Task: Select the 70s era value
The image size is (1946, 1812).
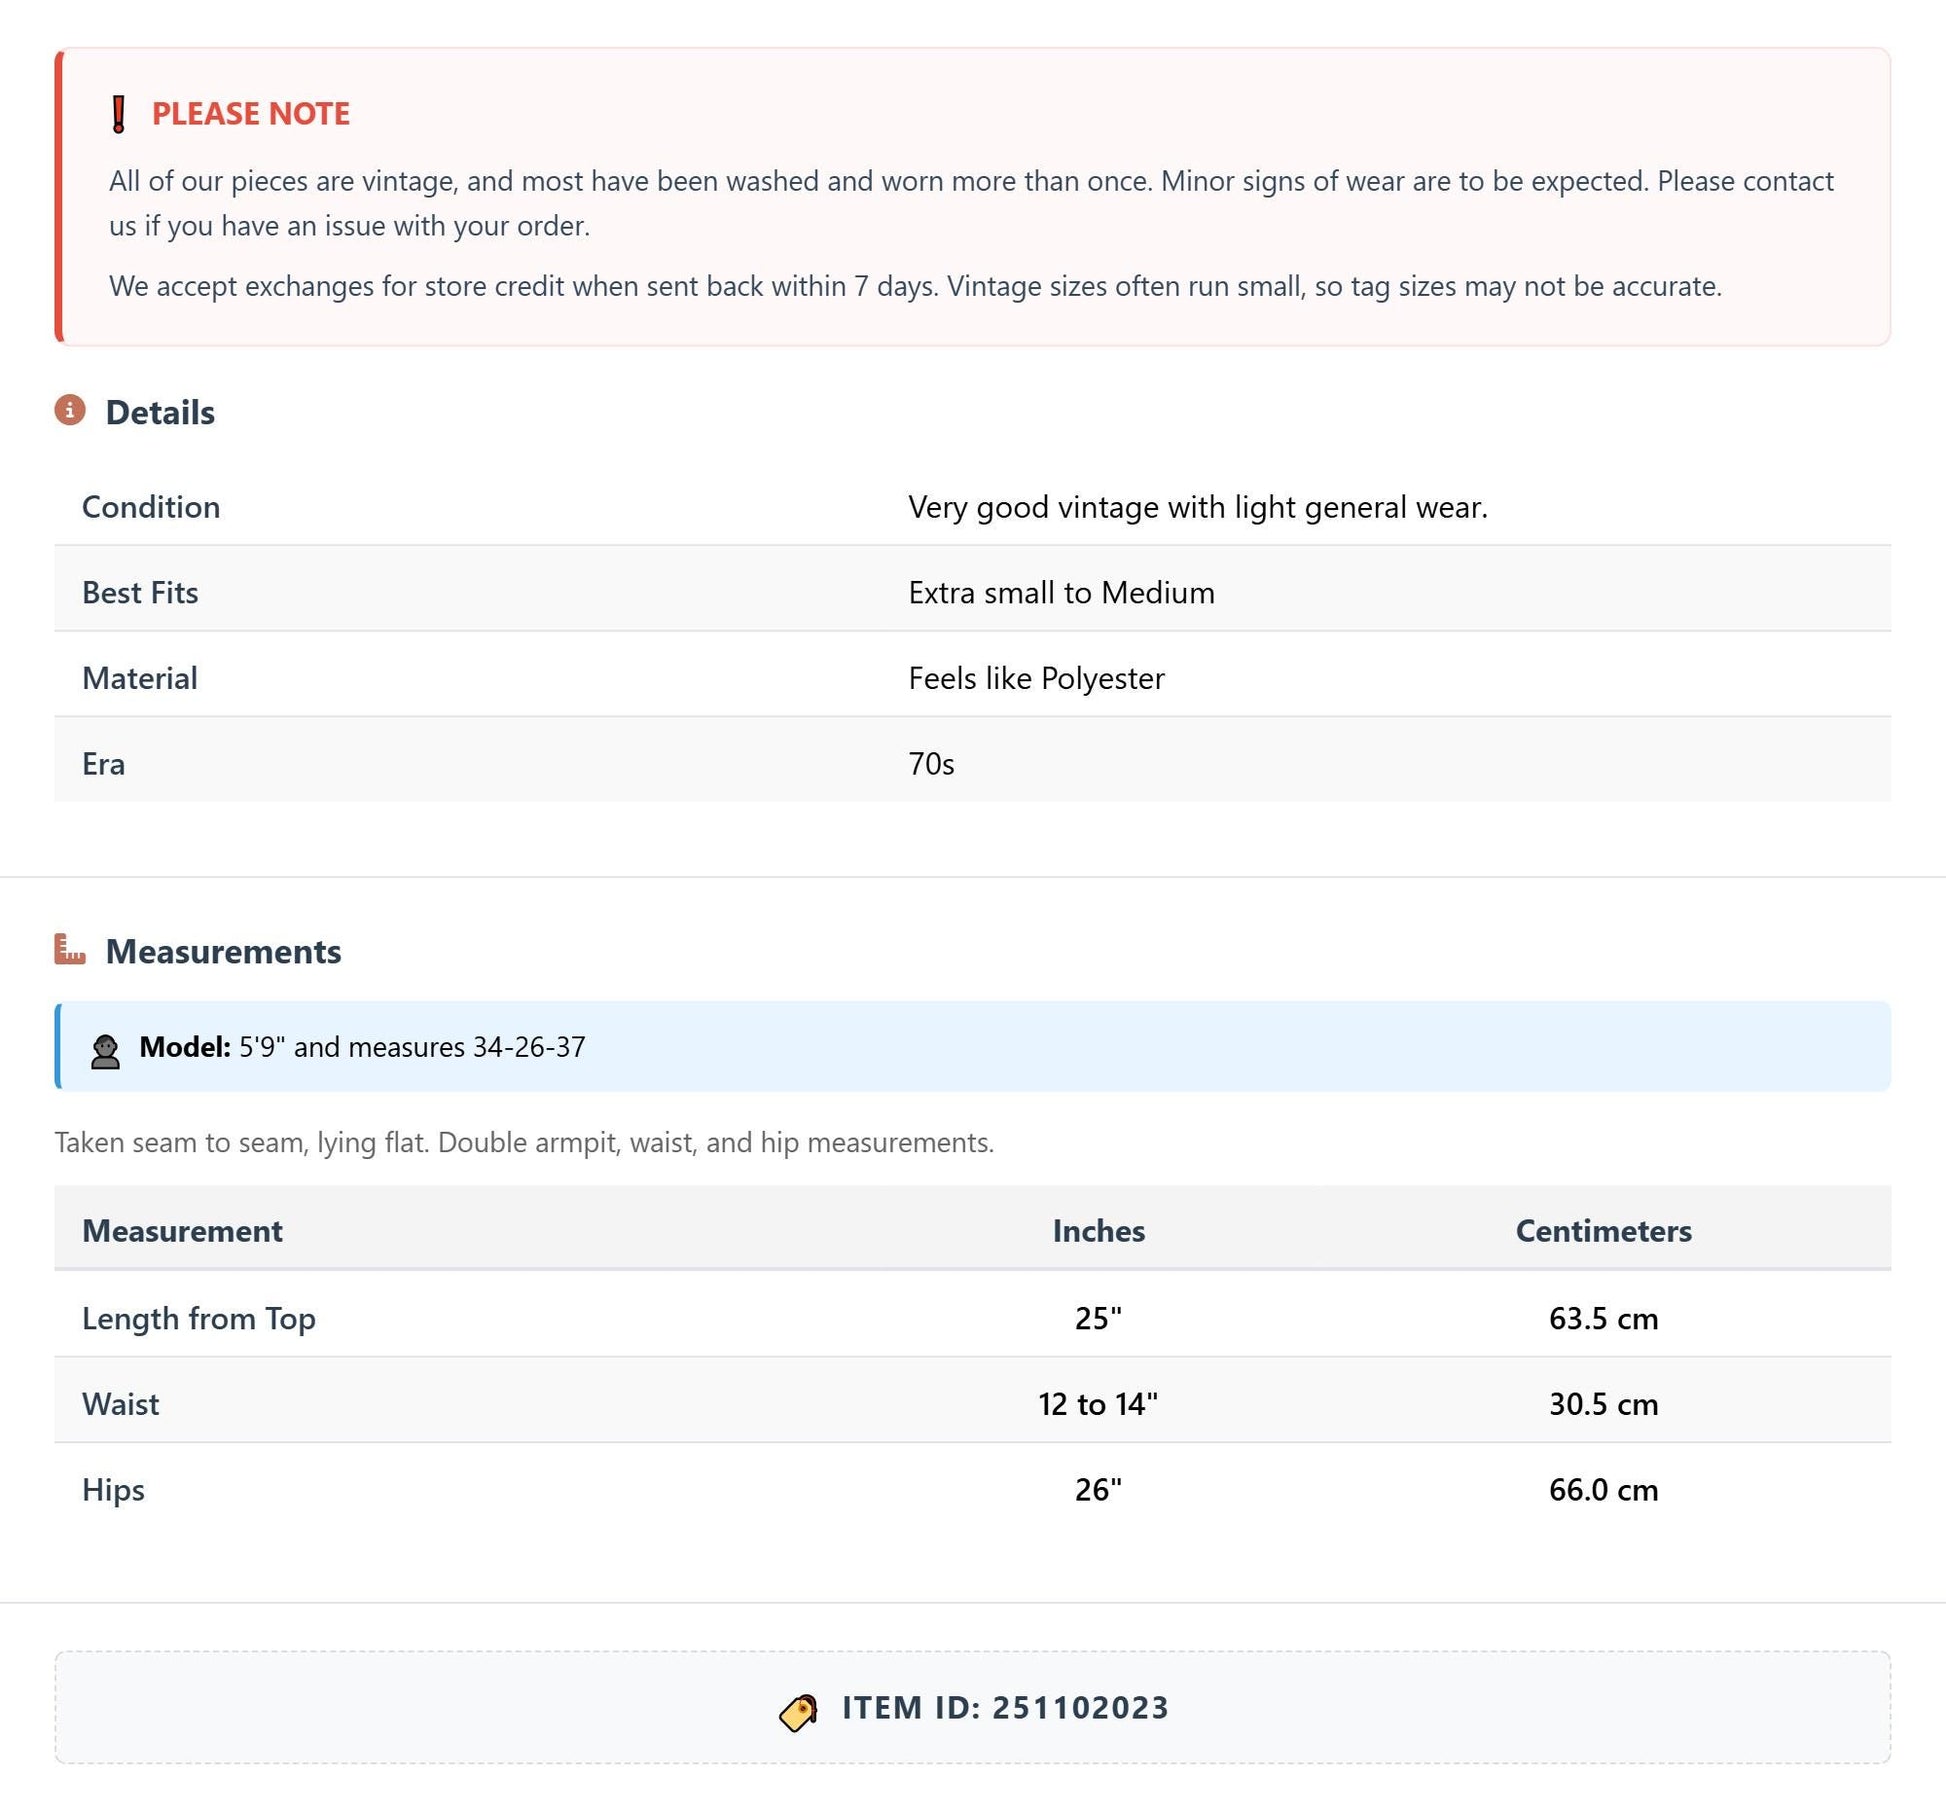Action: [931, 764]
